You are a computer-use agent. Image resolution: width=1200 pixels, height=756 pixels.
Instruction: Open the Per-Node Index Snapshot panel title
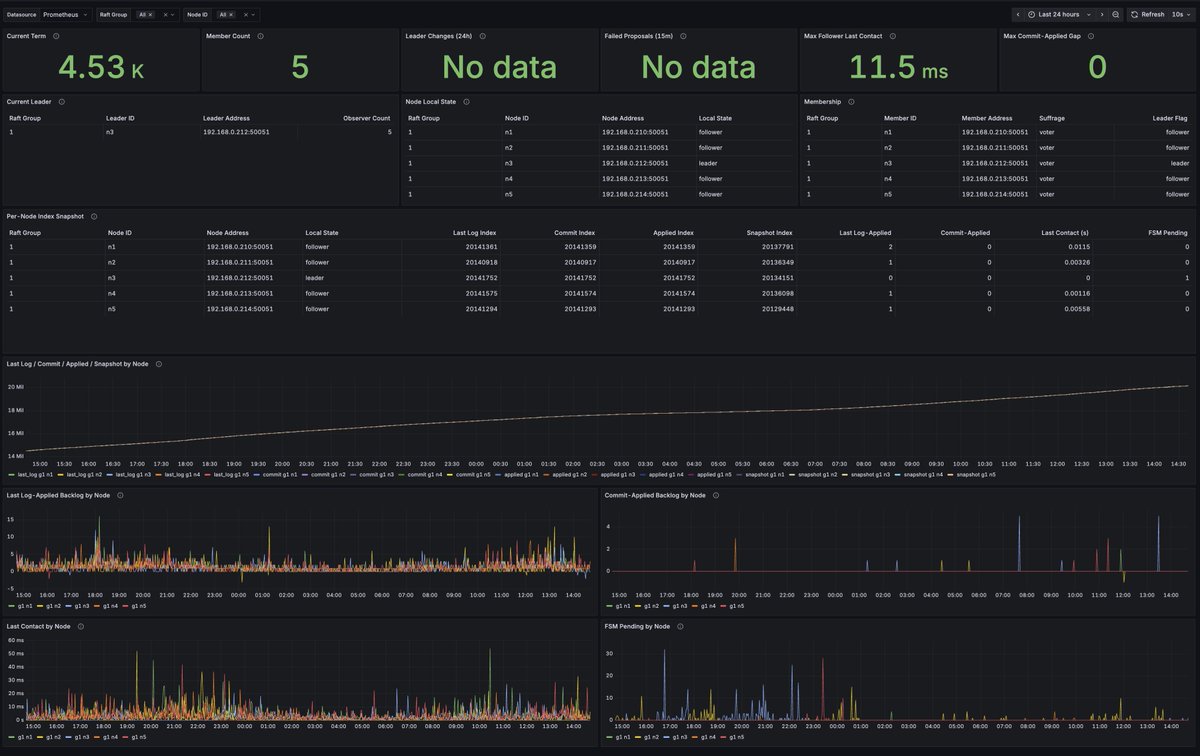(46, 216)
